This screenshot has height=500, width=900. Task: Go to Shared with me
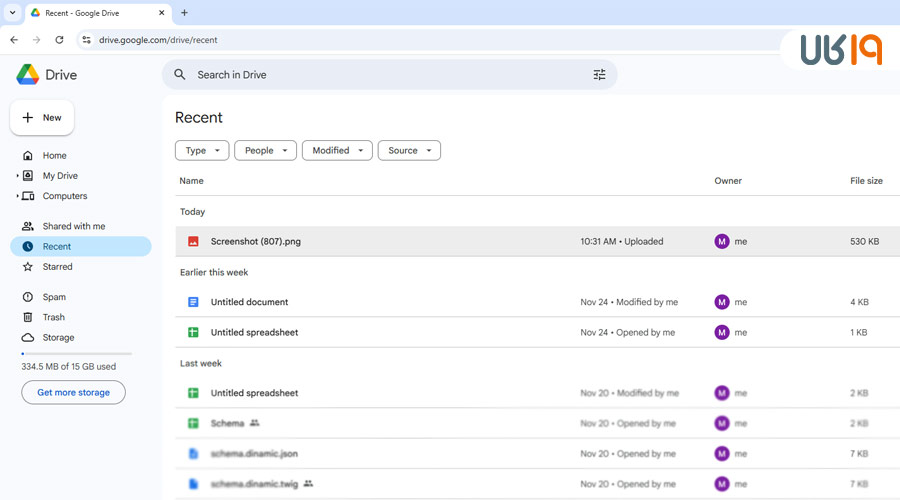73,226
